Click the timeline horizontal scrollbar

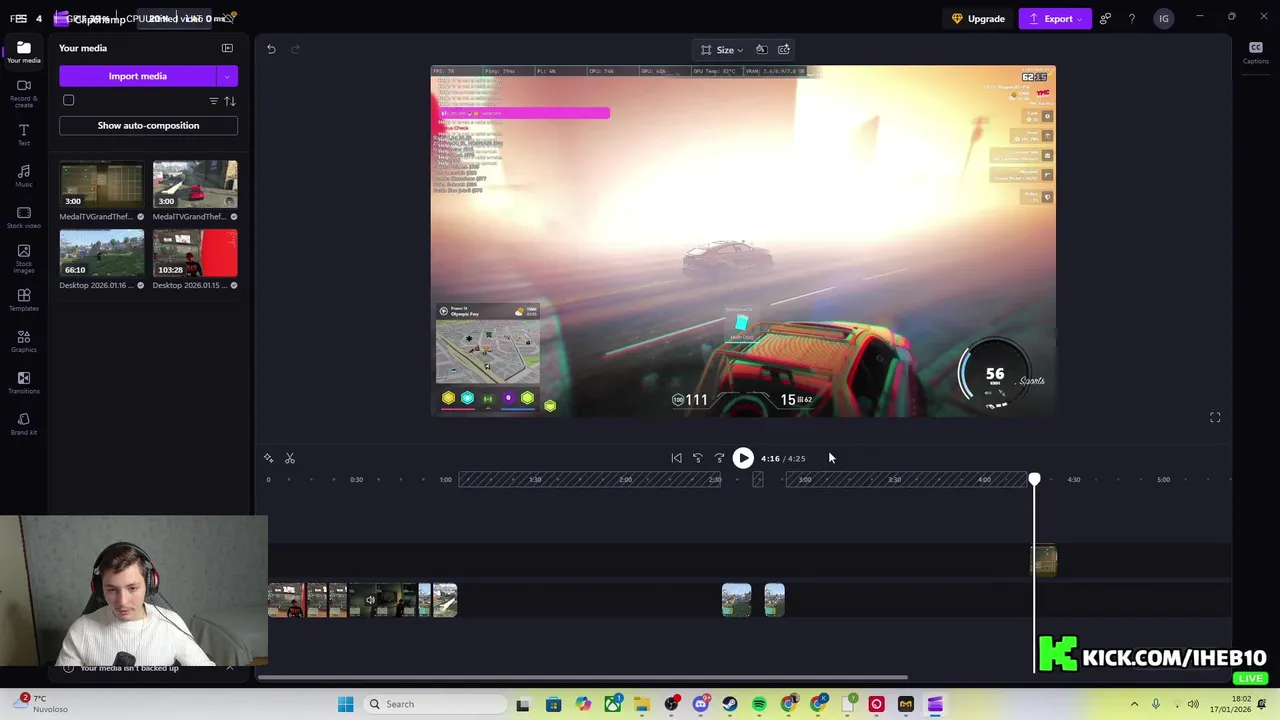coord(583,677)
